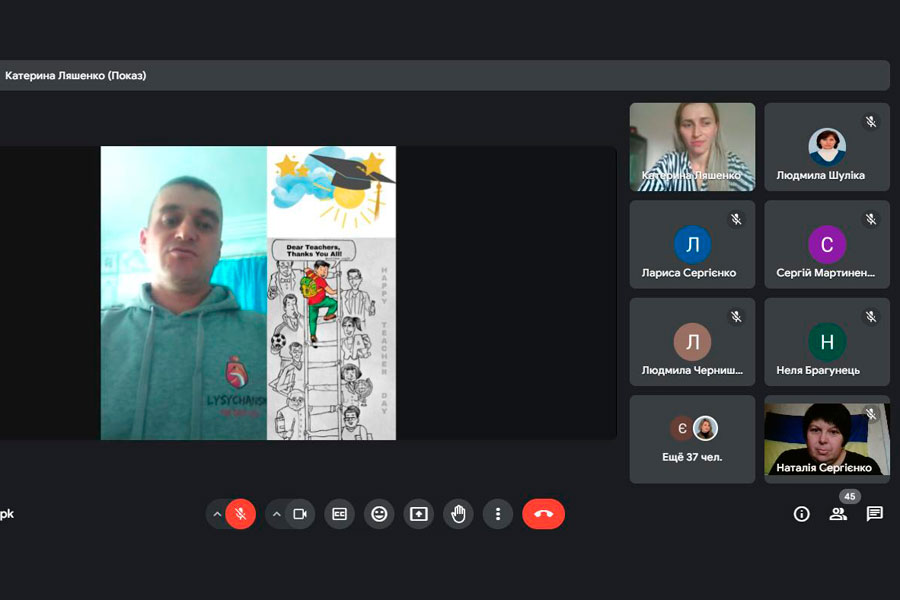Click the present screen button
The image size is (900, 600).
tap(418, 514)
